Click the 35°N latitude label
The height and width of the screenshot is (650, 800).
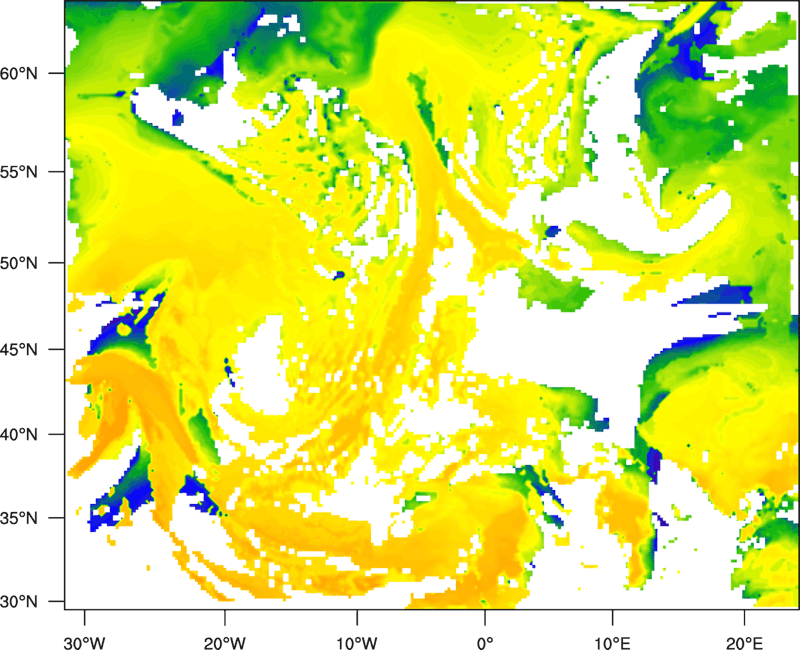(19, 518)
